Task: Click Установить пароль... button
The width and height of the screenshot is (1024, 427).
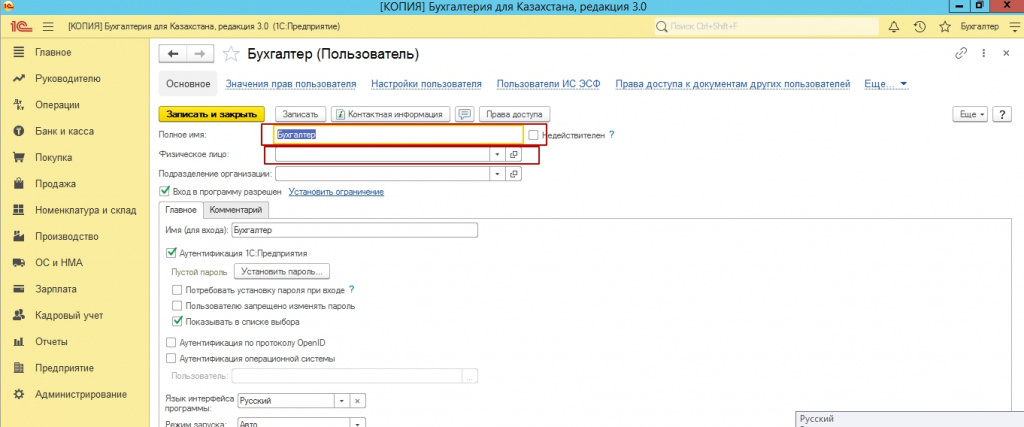Action: coord(282,271)
